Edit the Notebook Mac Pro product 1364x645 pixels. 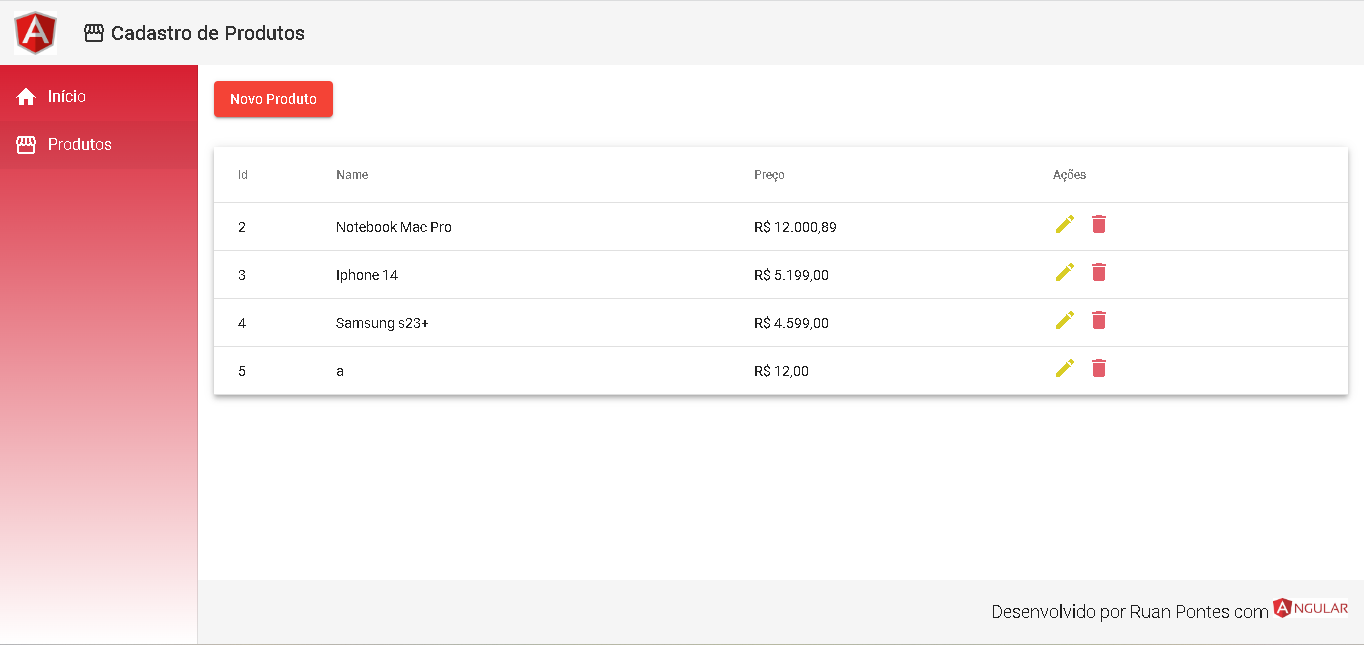(x=1065, y=224)
